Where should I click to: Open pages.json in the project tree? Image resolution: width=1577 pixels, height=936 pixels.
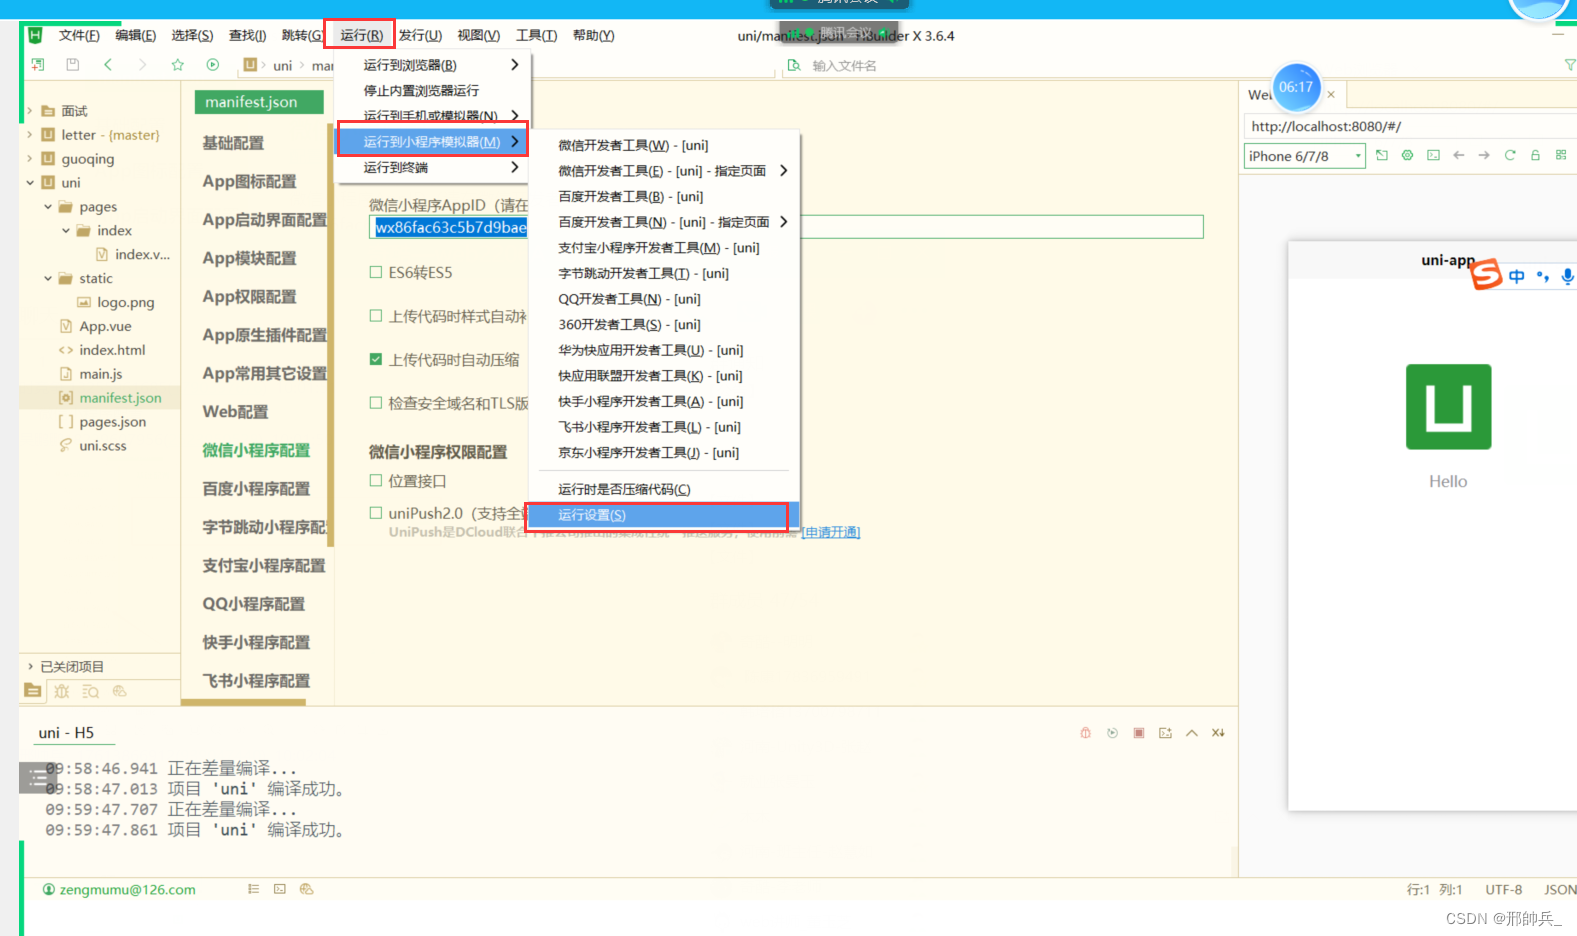click(x=112, y=422)
